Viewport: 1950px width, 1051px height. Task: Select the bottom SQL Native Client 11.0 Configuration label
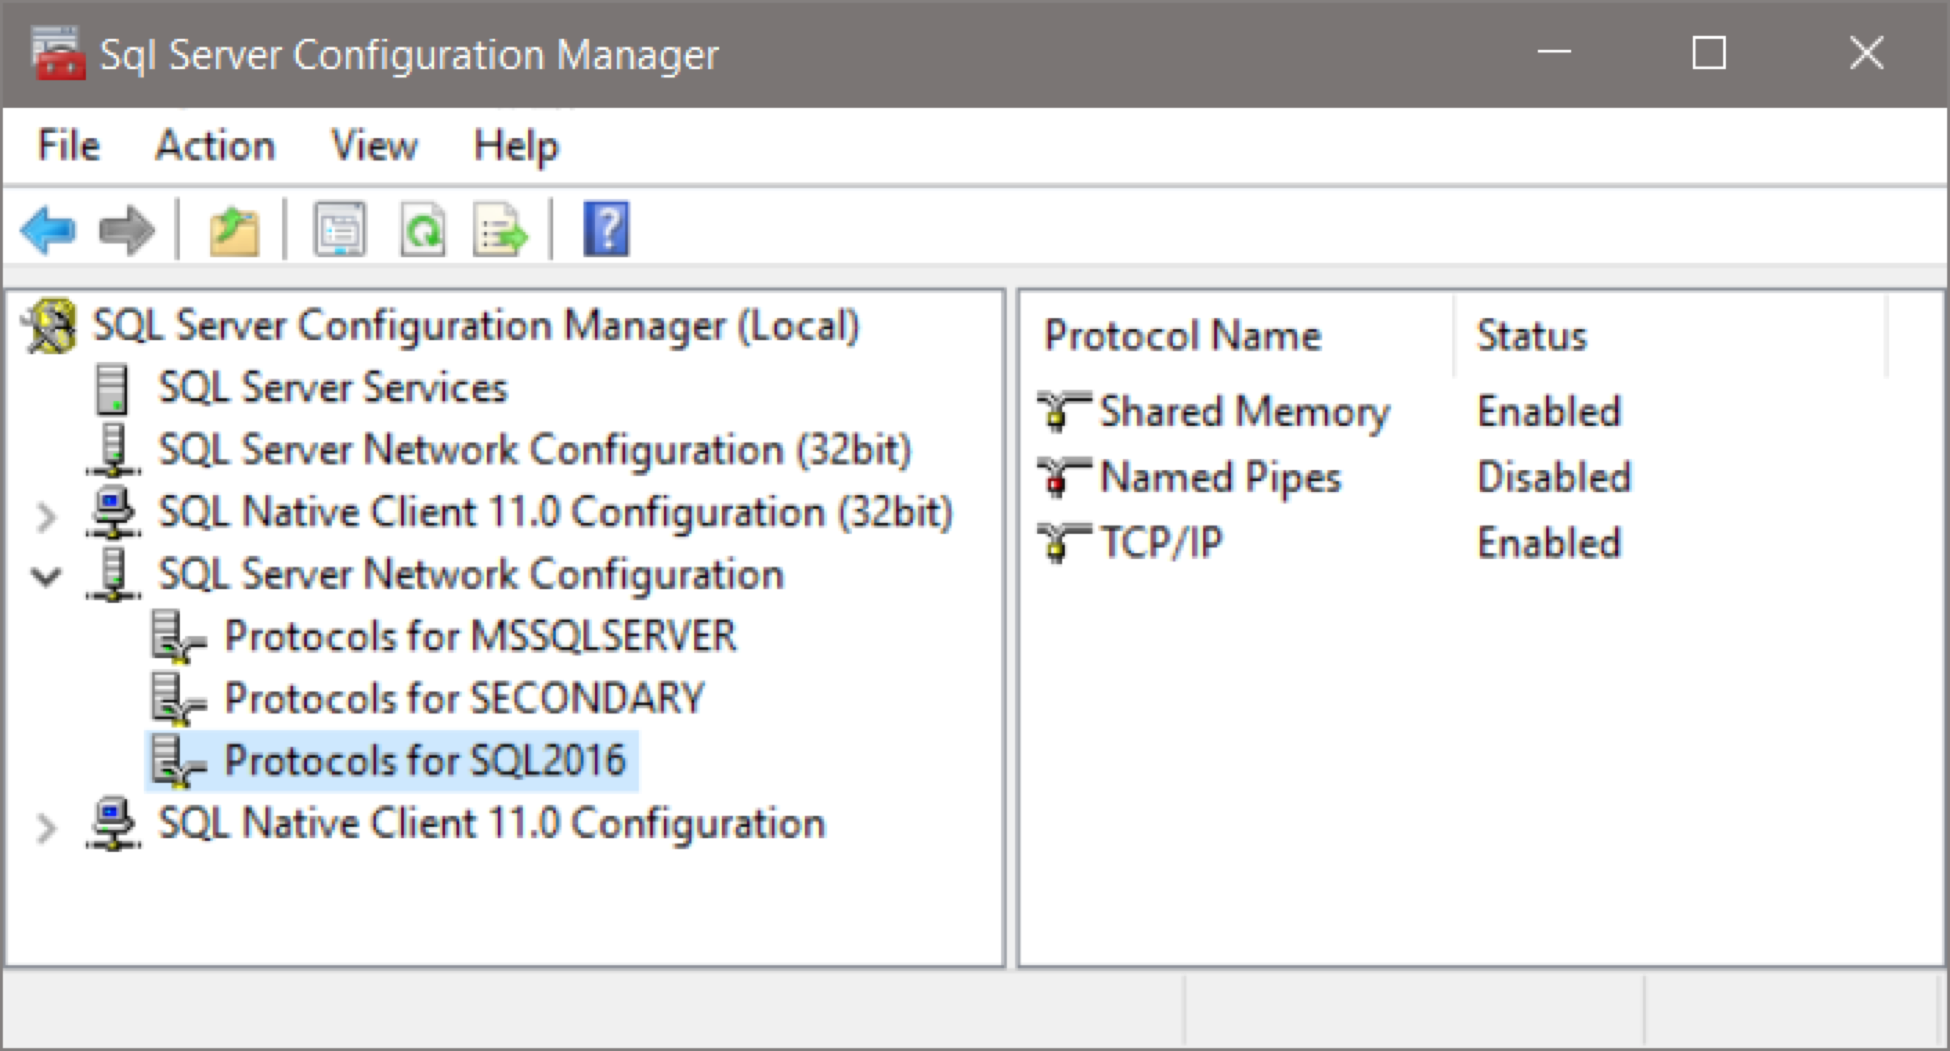(492, 824)
